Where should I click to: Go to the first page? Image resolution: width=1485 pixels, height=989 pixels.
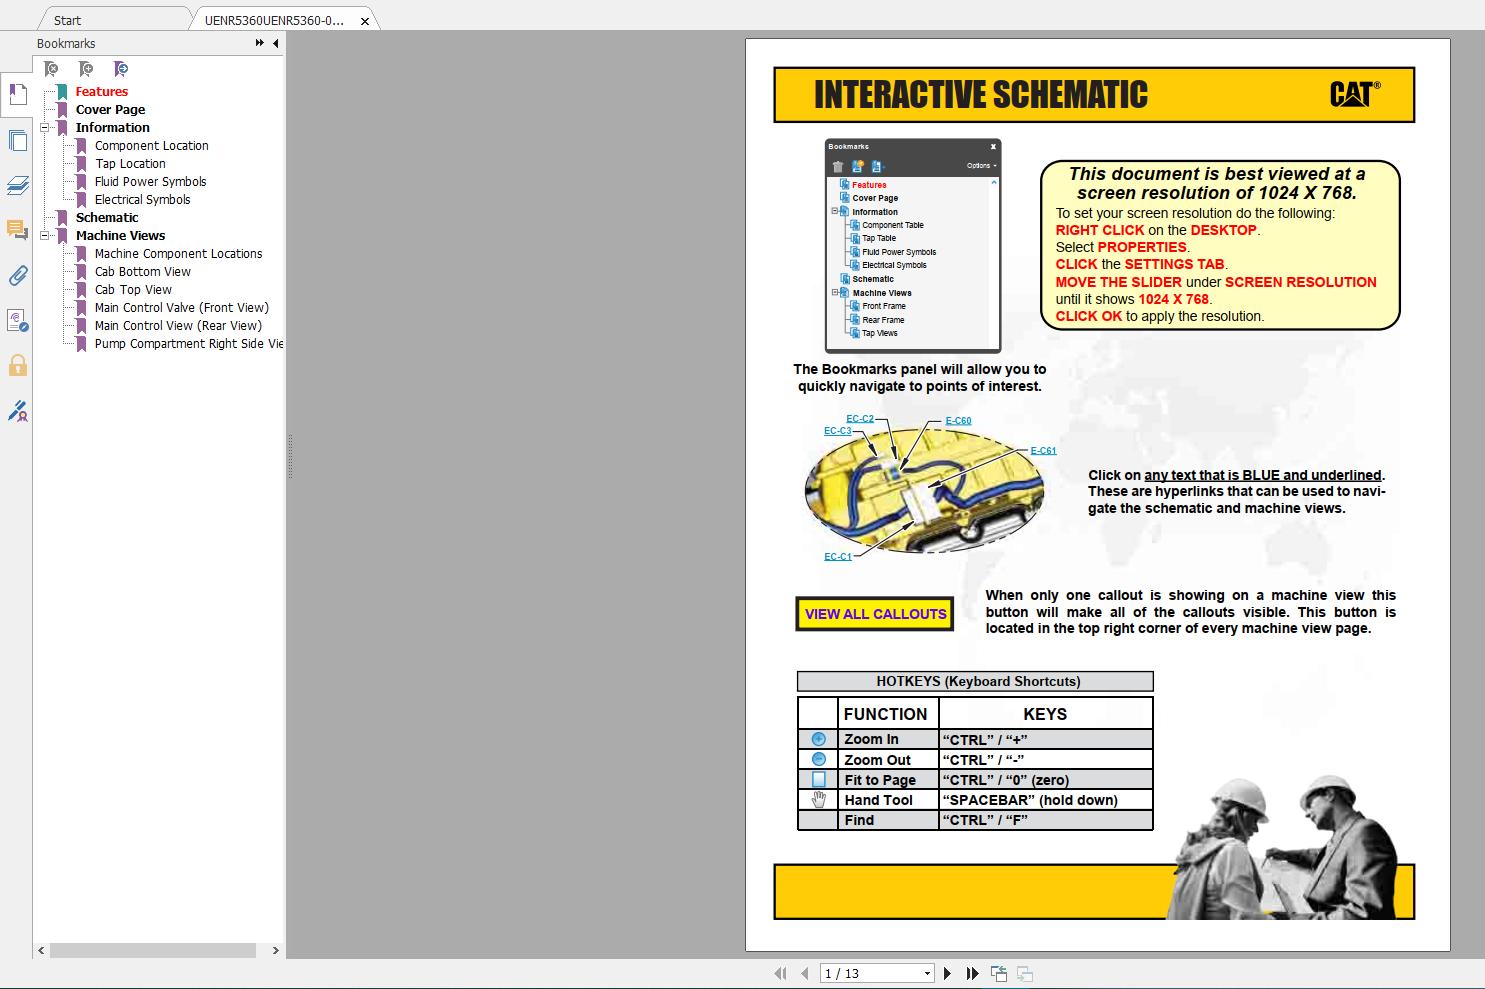(x=781, y=973)
